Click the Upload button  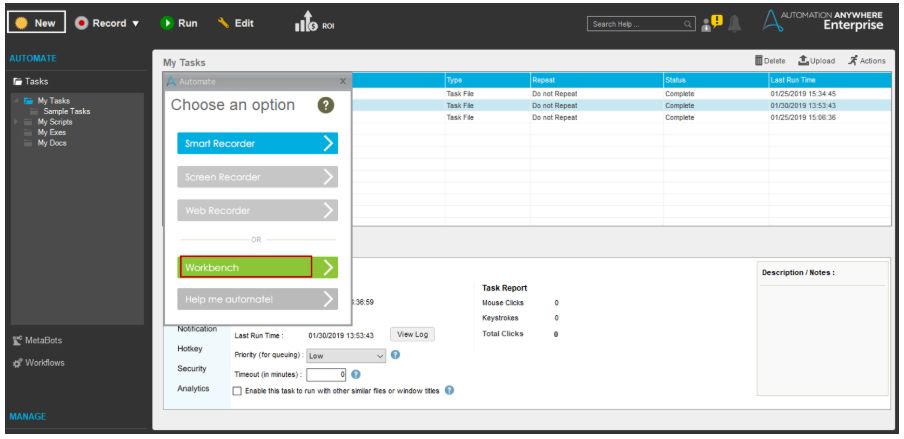pos(816,61)
